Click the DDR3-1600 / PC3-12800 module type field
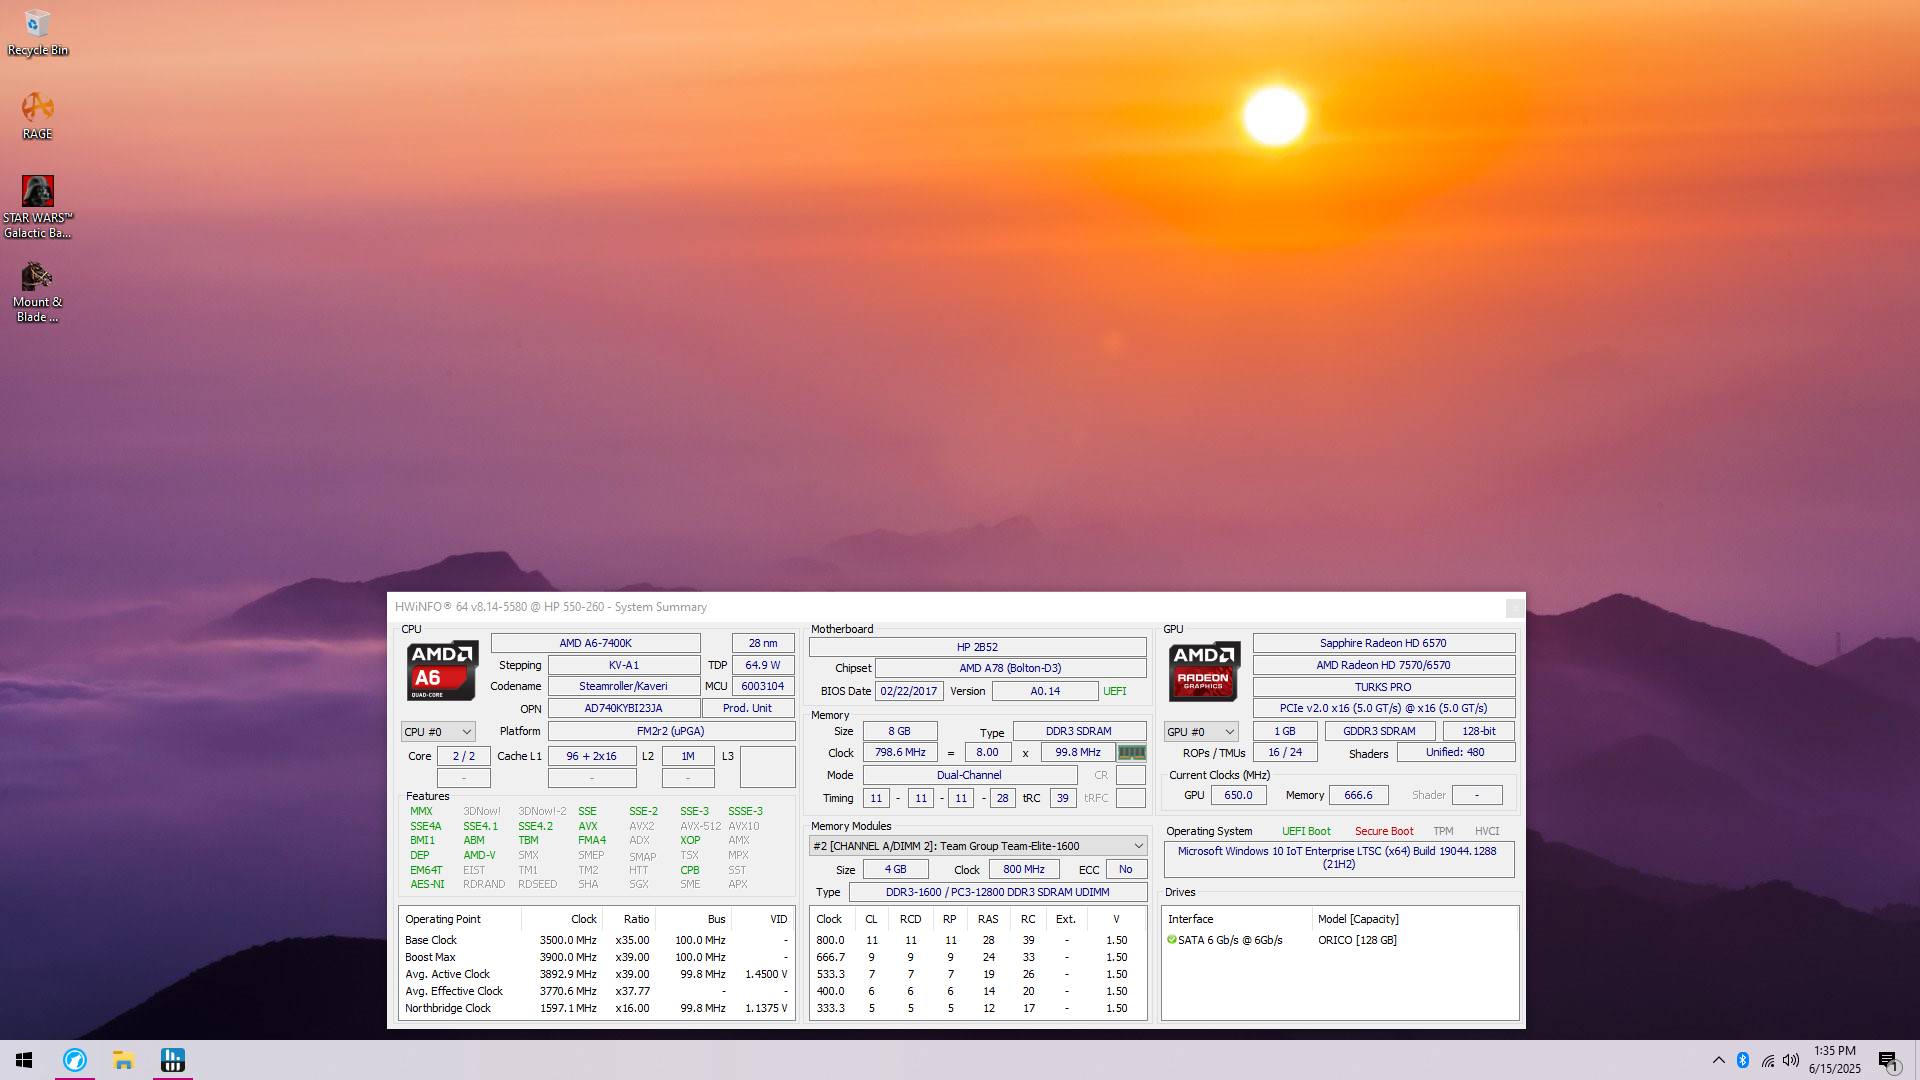The width and height of the screenshot is (1920, 1080). (998, 892)
